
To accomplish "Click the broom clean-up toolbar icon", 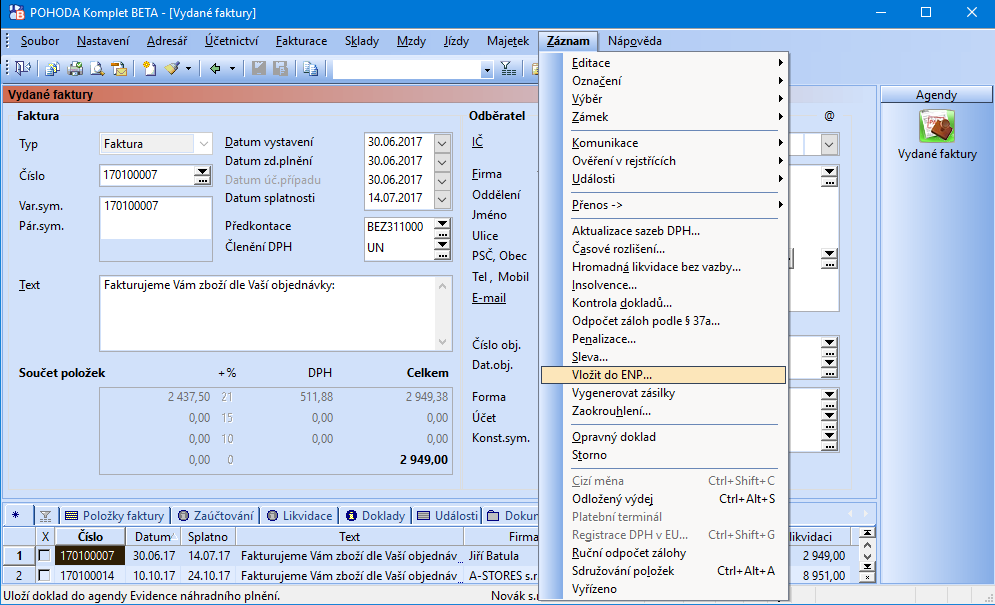I will coord(173,68).
